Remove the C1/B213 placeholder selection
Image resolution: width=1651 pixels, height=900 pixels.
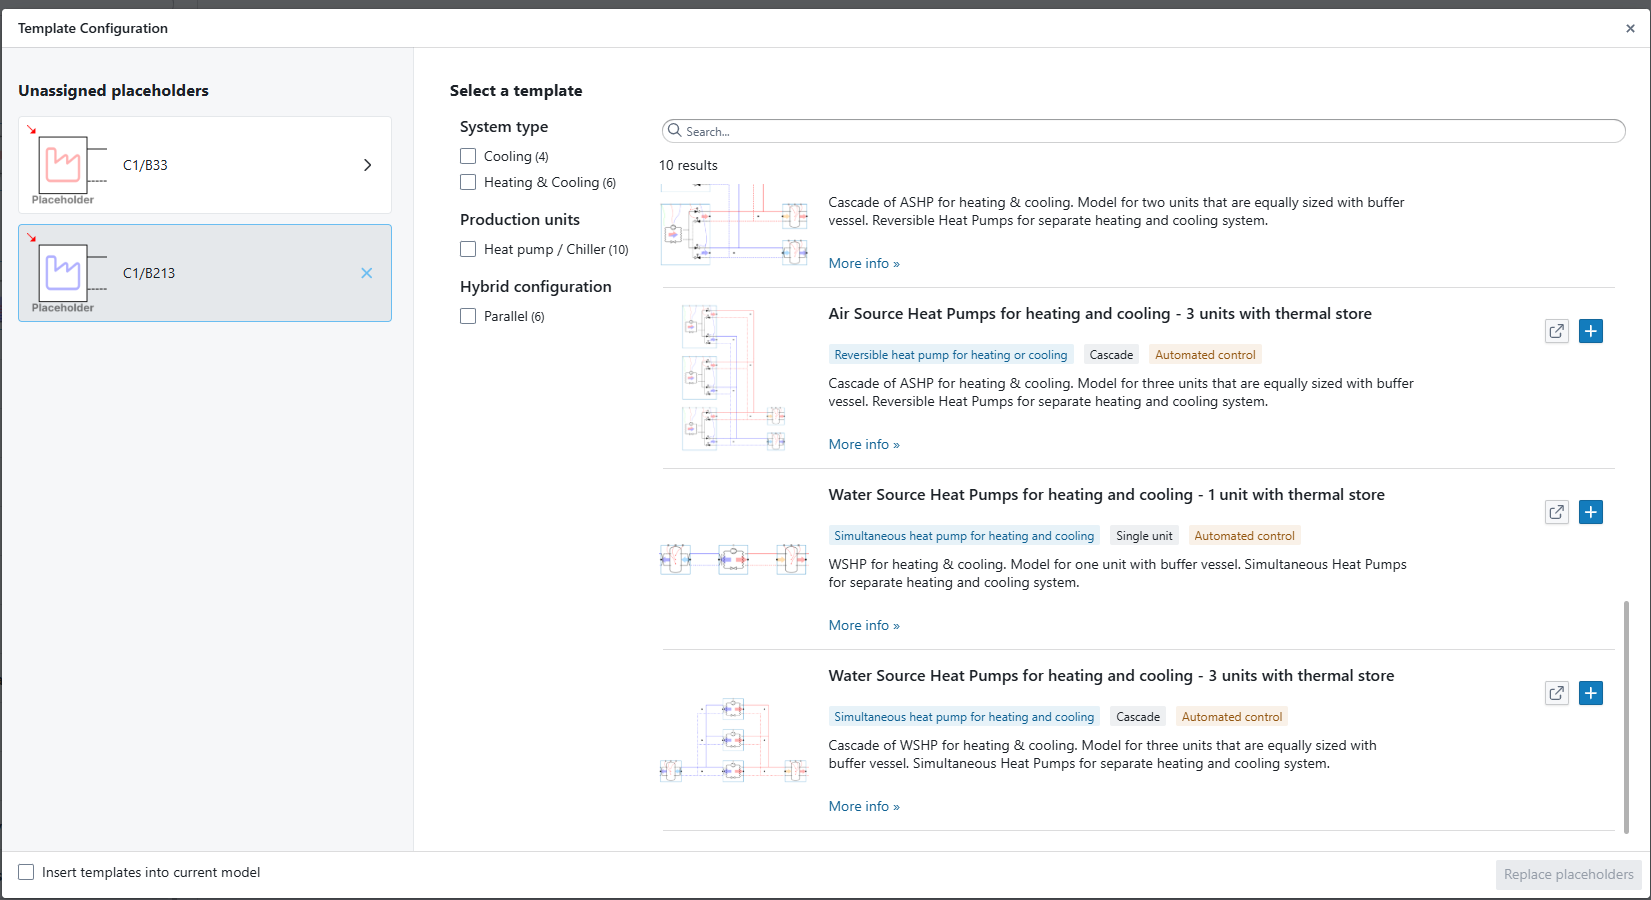(x=367, y=273)
